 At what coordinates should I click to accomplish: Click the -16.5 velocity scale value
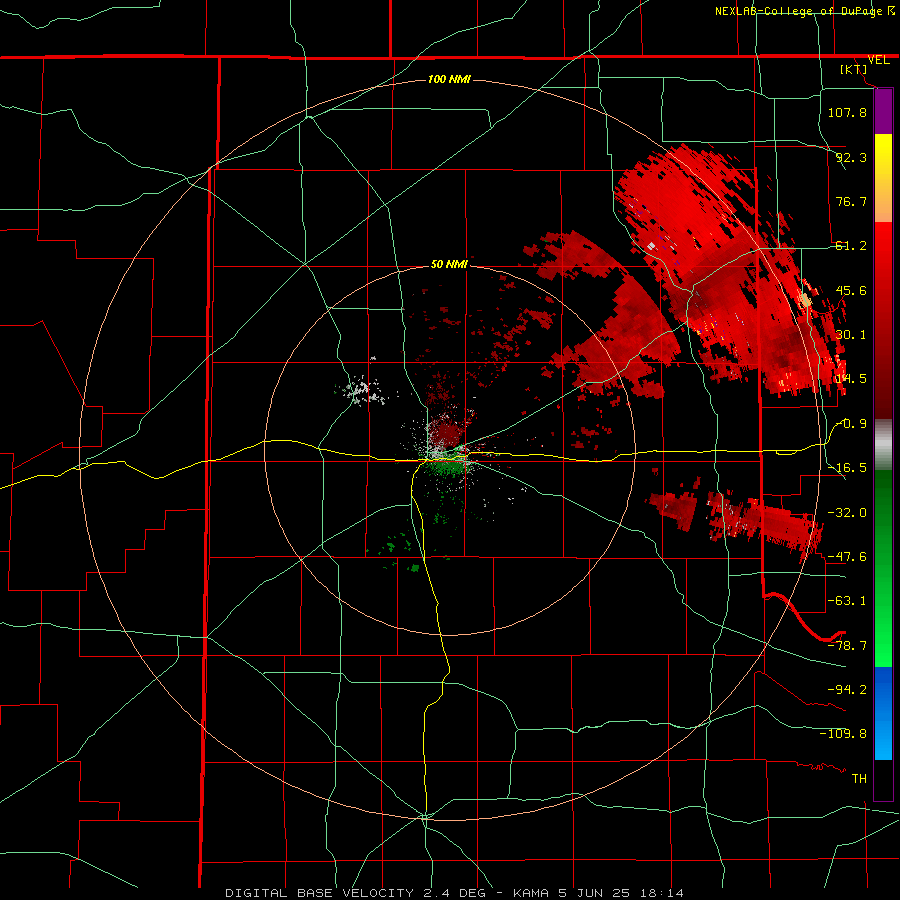pyautogui.click(x=847, y=468)
